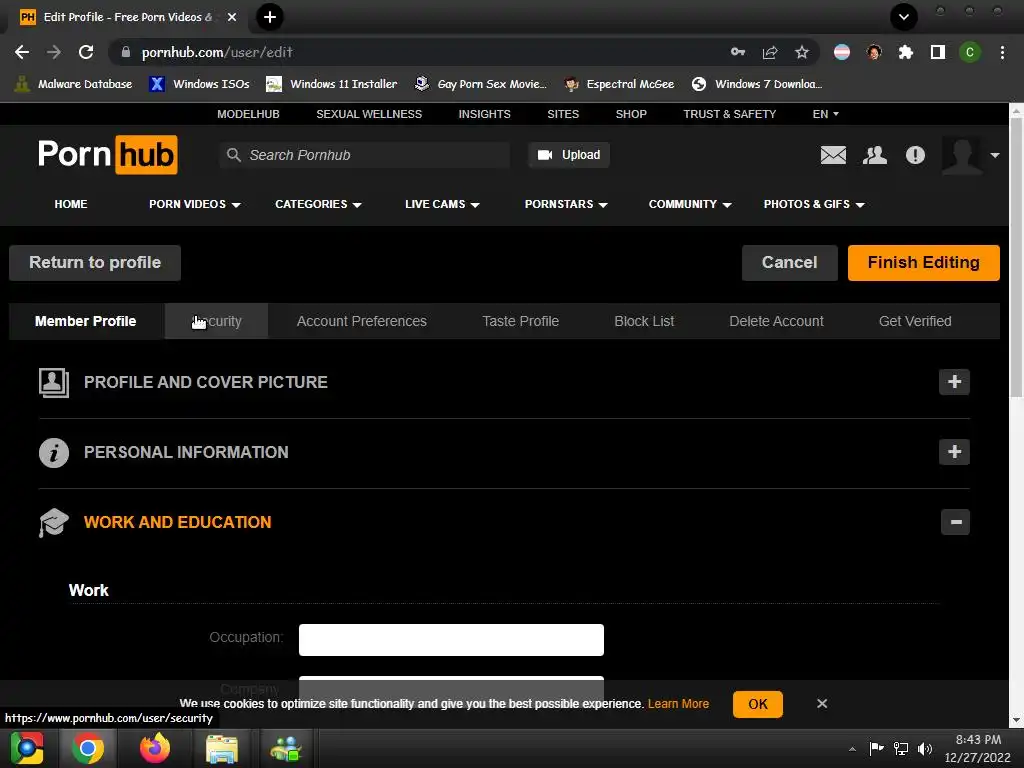Image resolution: width=1024 pixels, height=768 pixels.
Task: Open the tab search chevron
Action: [x=904, y=17]
